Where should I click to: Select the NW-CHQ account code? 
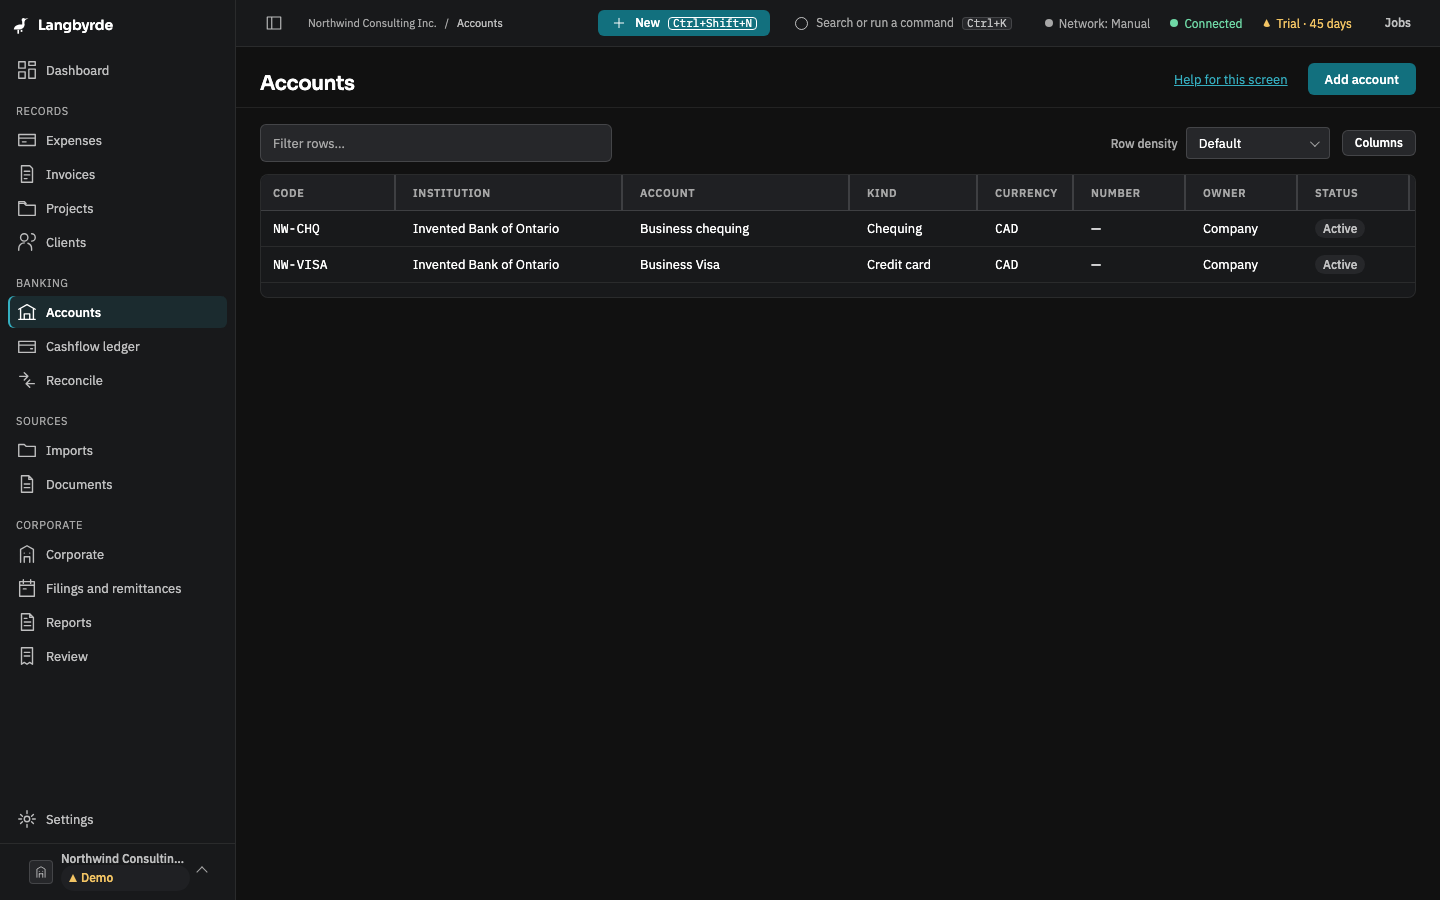click(x=296, y=229)
